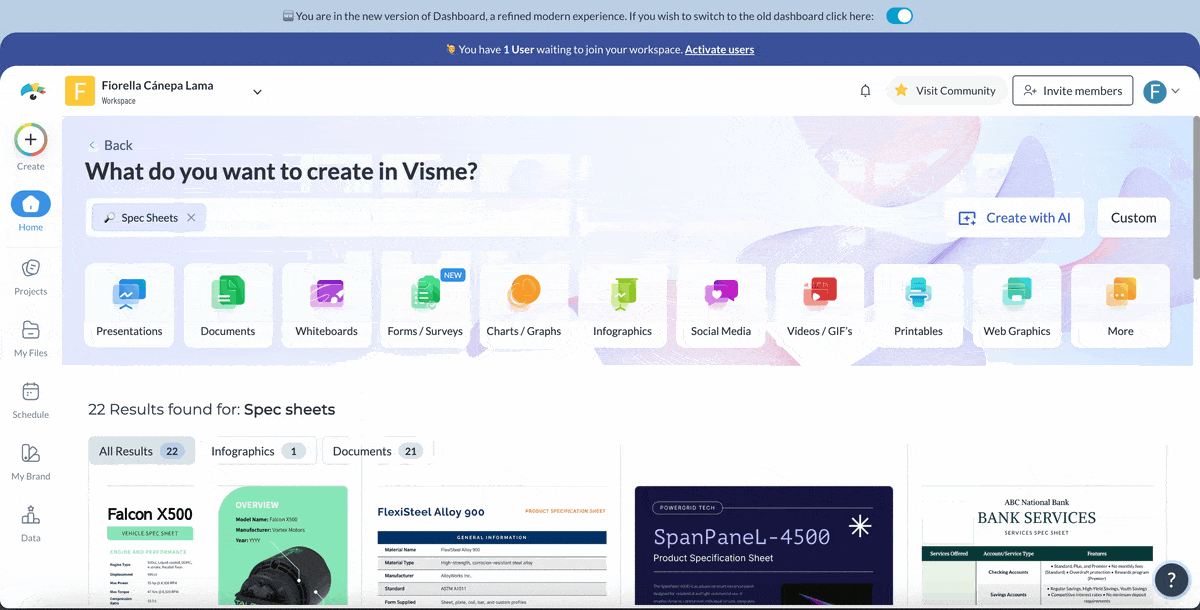Open the SpanPanel-4500 template thumbnail

pyautogui.click(x=763, y=545)
